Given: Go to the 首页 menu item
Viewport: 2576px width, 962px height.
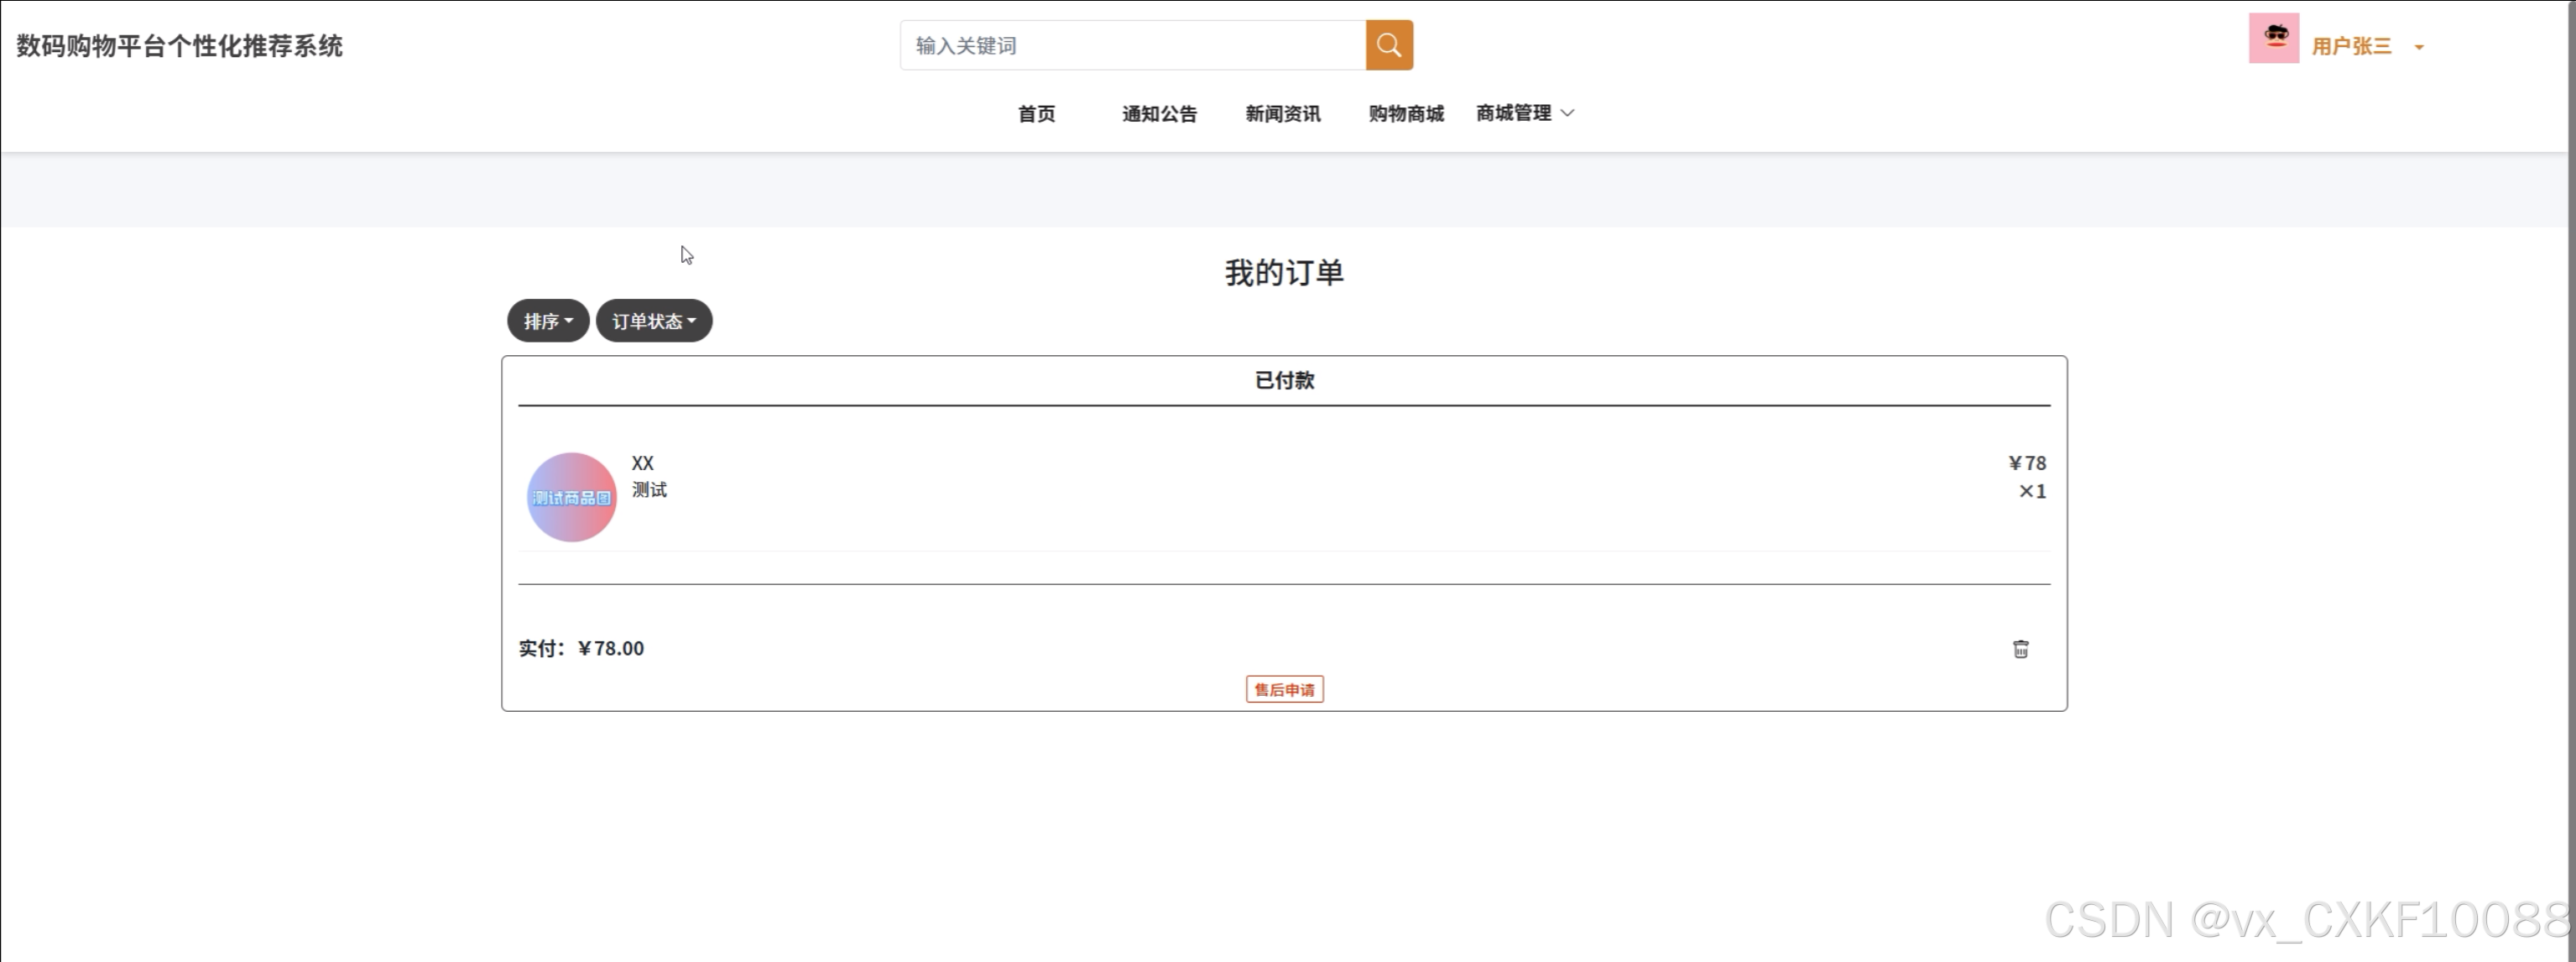Looking at the screenshot, I should click(x=1036, y=114).
